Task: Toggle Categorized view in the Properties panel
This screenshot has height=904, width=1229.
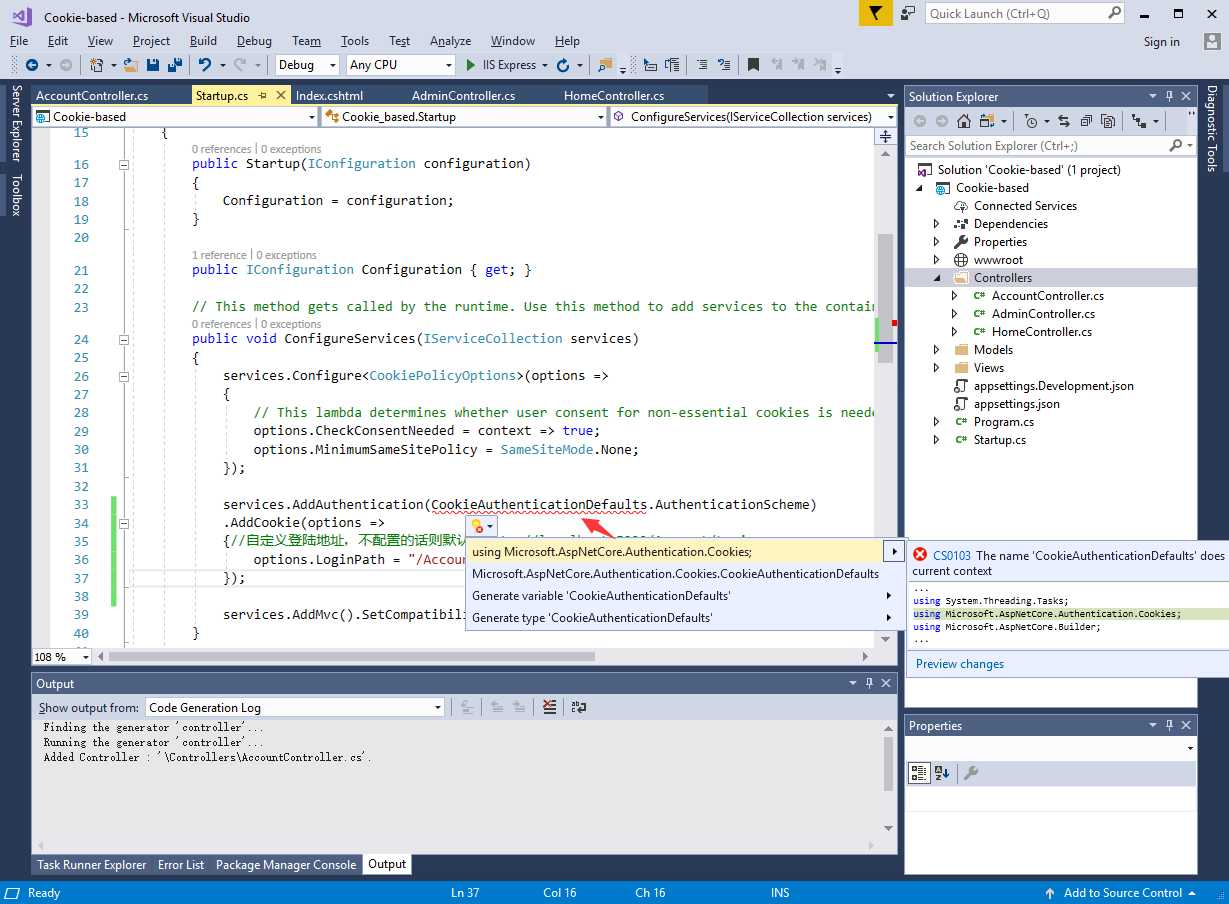Action: coord(919,773)
